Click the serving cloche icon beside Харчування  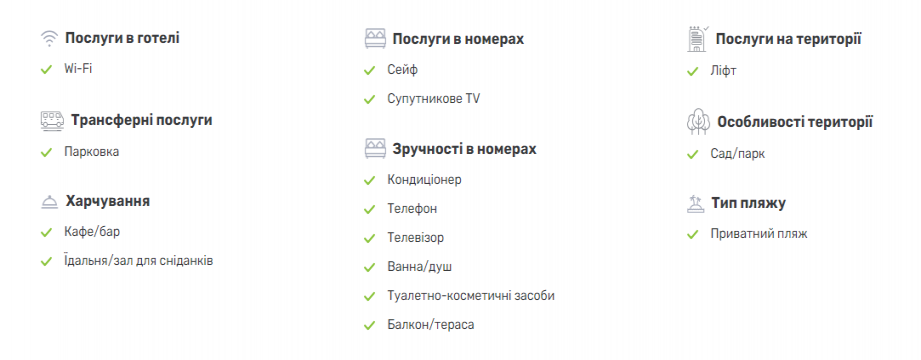pos(49,201)
